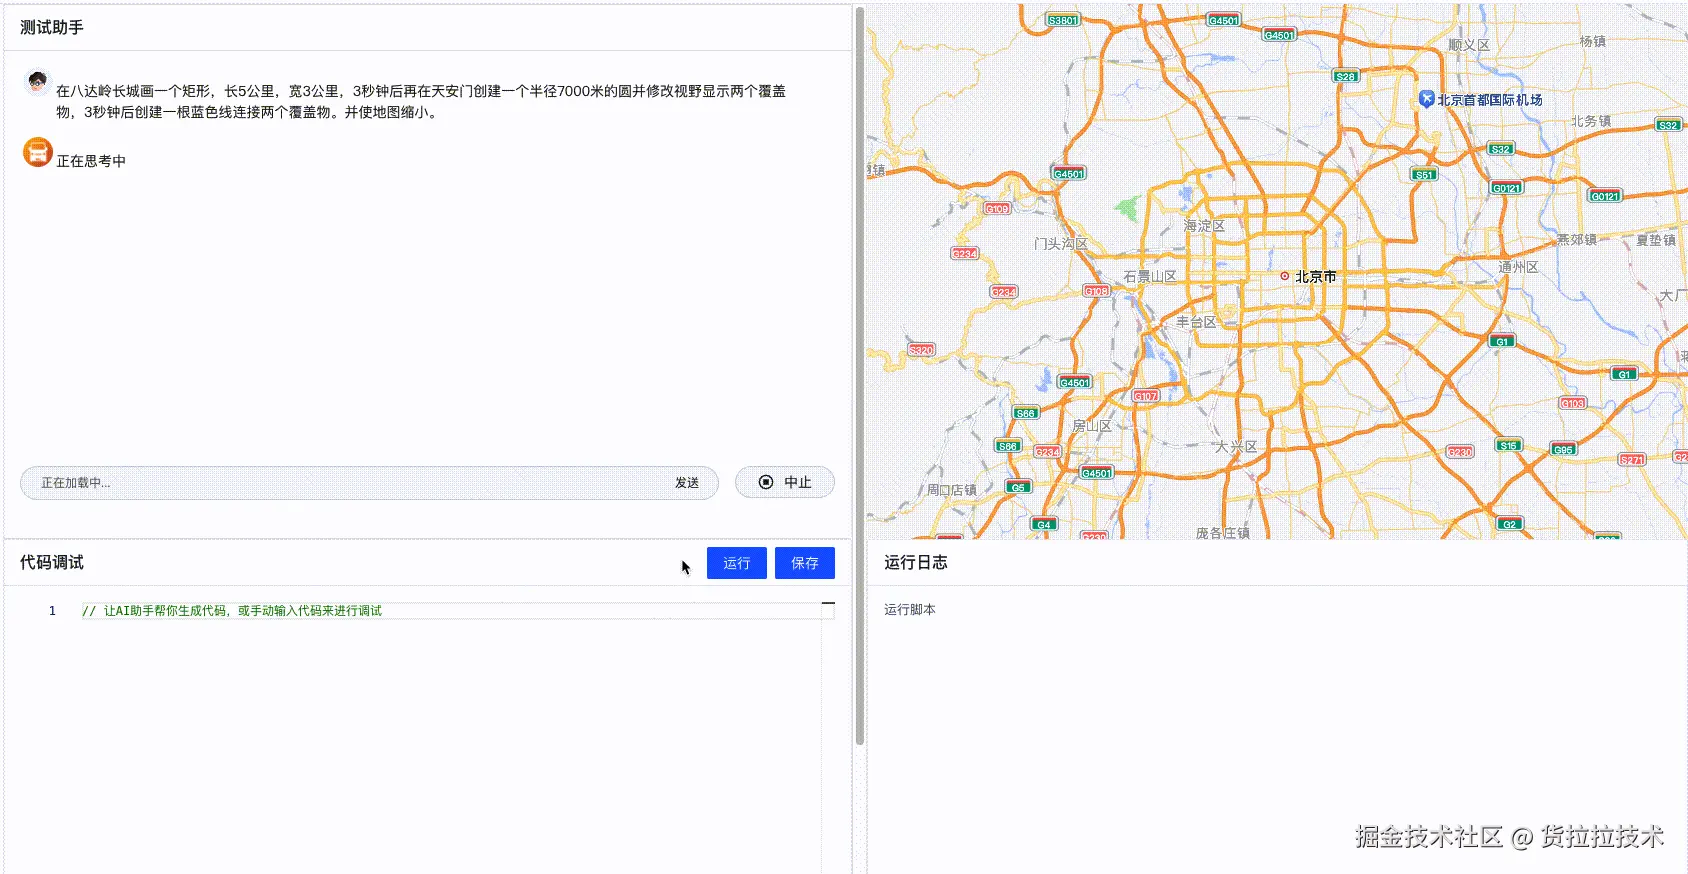Click the minimap collapse icon in code editor
The width and height of the screenshot is (1688, 874).
pyautogui.click(x=828, y=604)
